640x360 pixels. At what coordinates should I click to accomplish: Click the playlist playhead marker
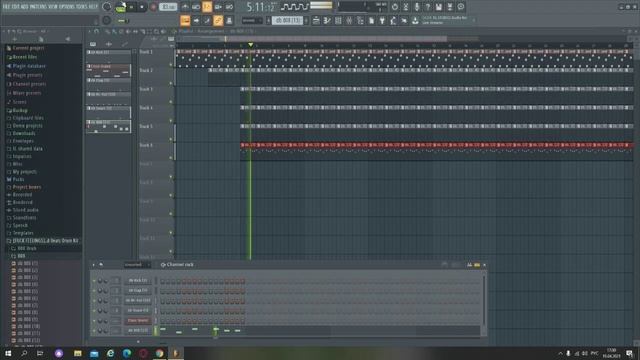pyautogui.click(x=251, y=44)
